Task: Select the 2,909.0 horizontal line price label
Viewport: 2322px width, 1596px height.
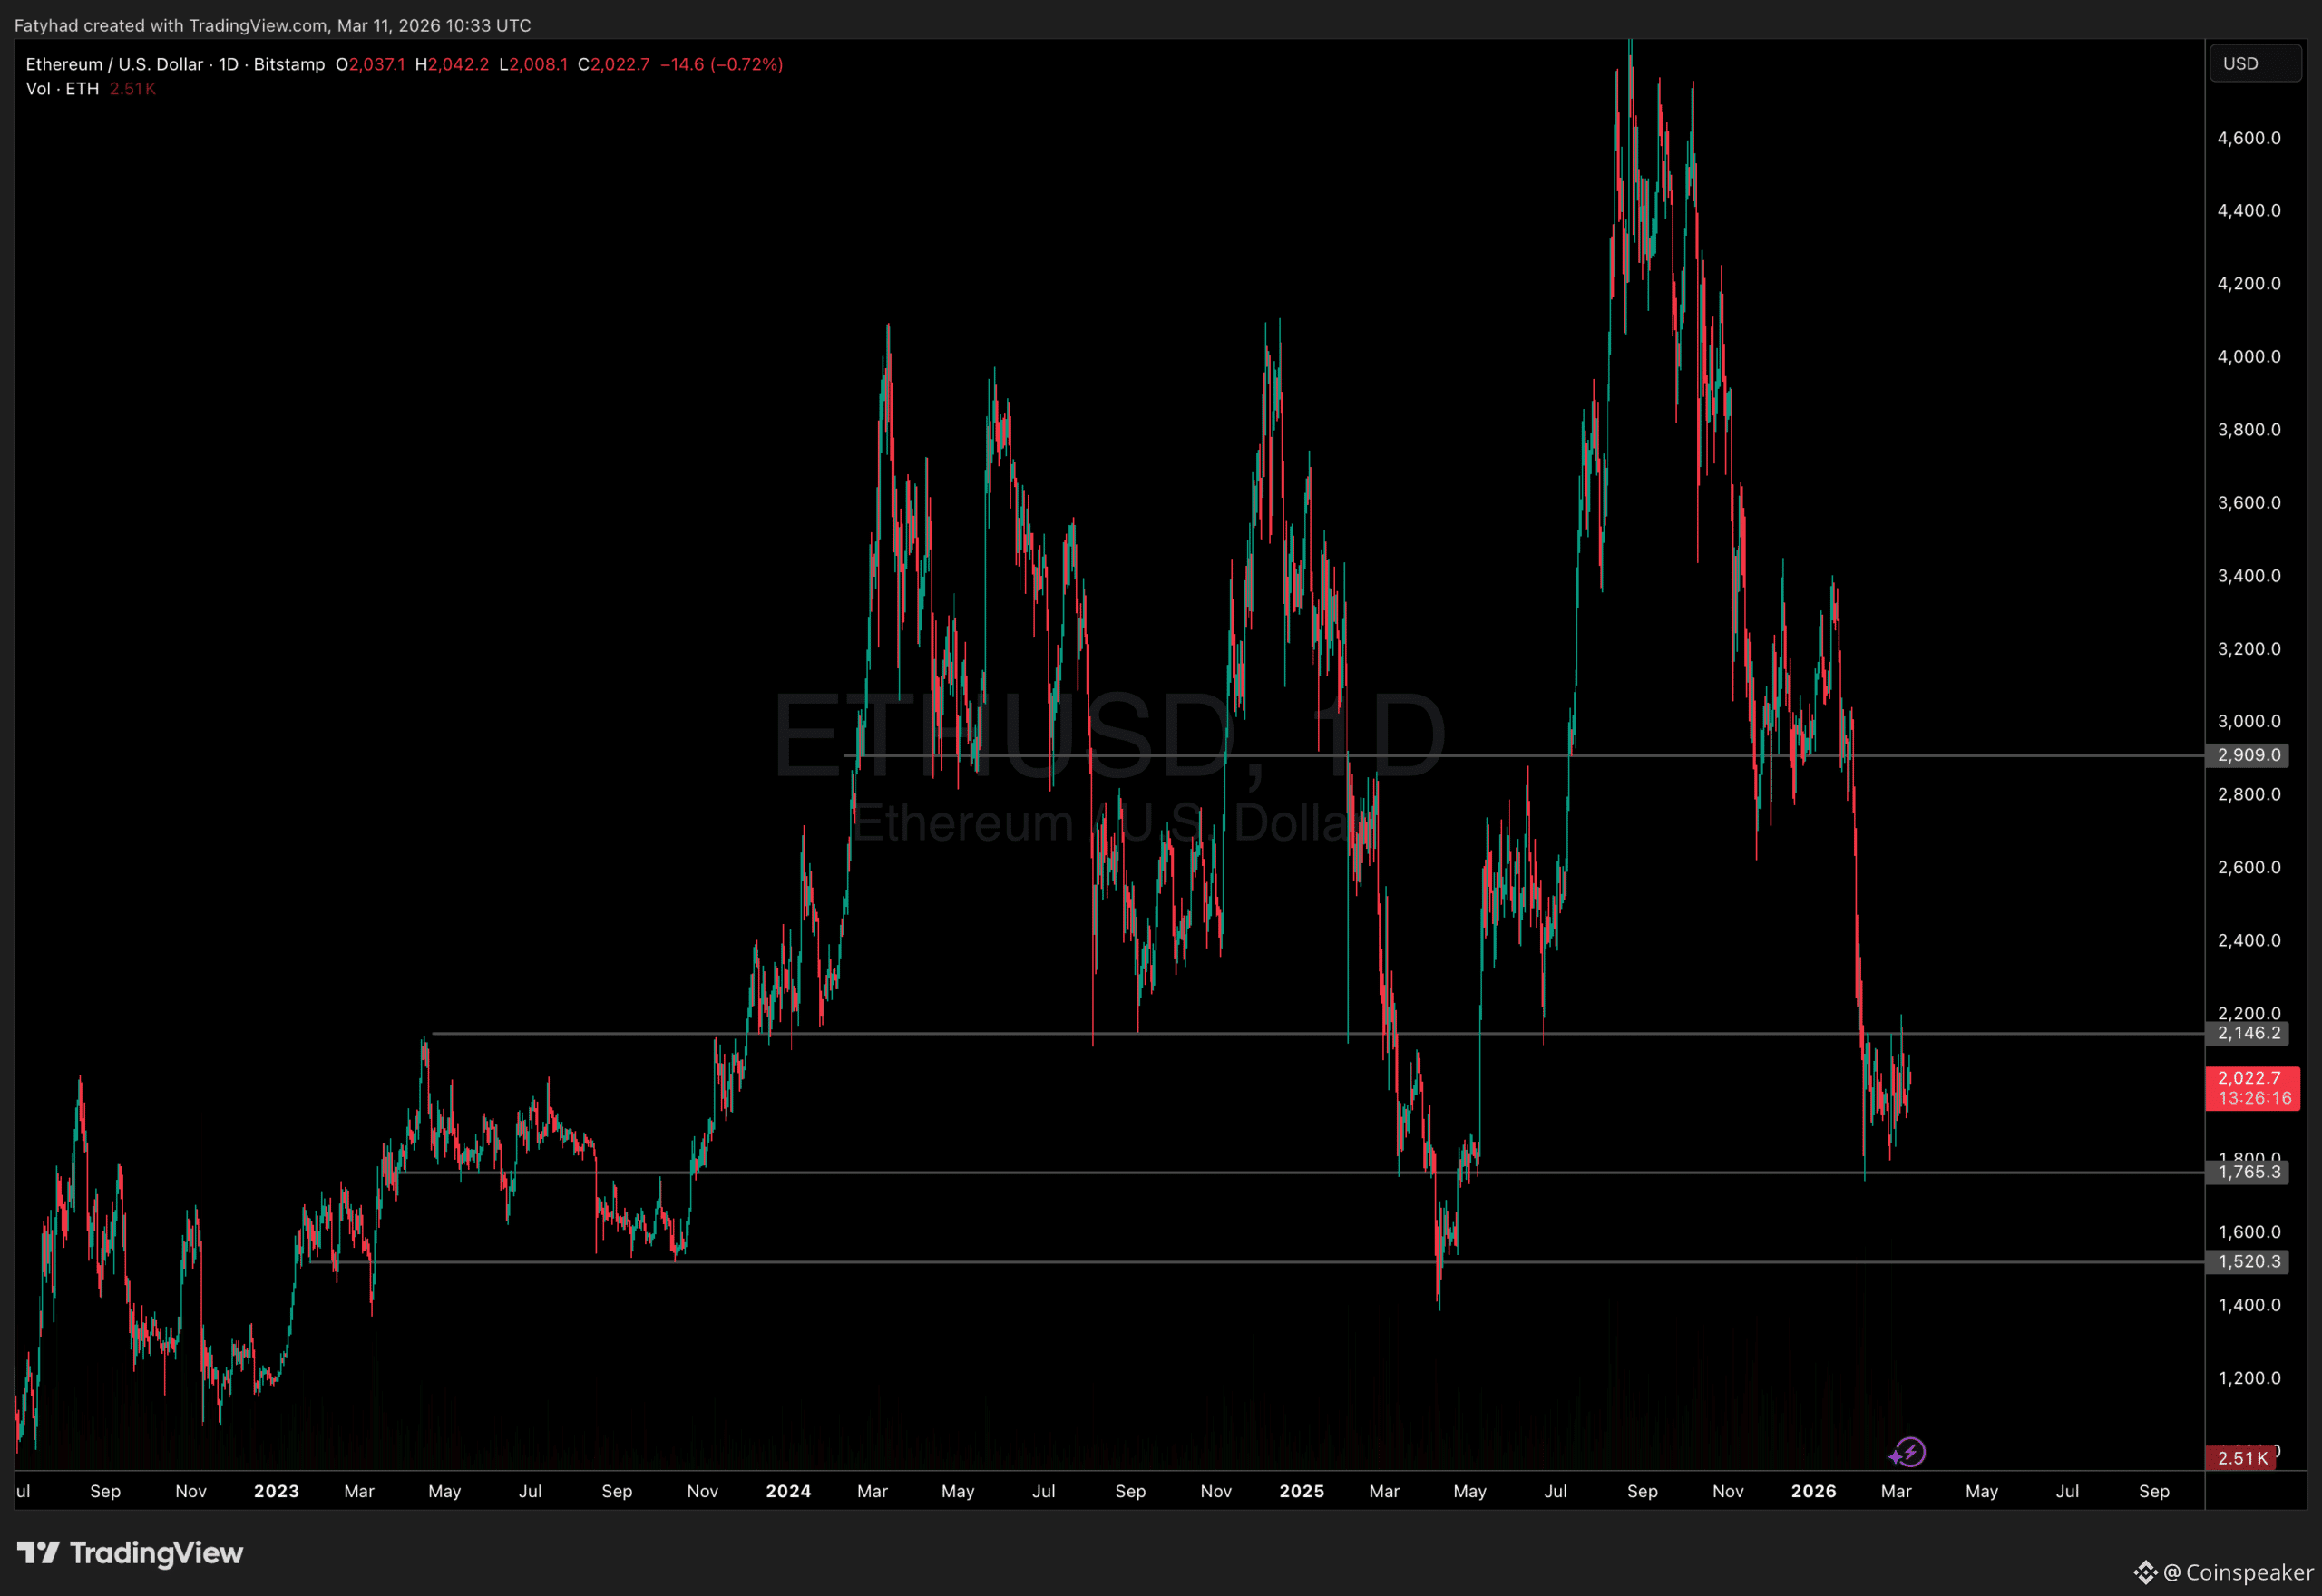Action: coord(2248,755)
